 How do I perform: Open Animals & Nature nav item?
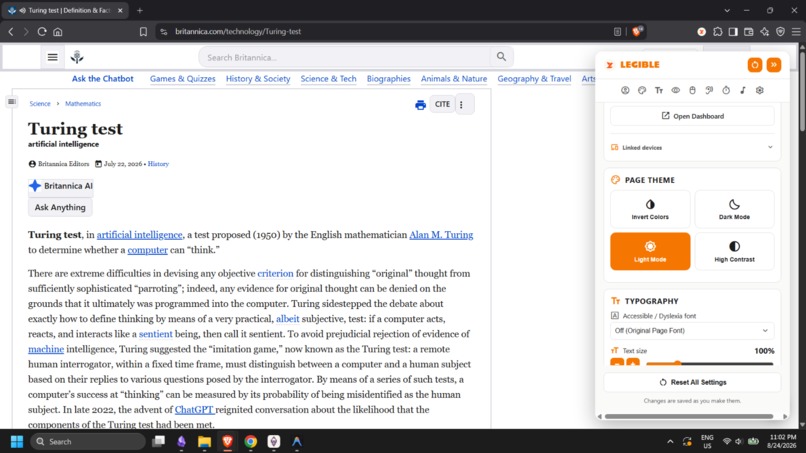click(x=454, y=79)
